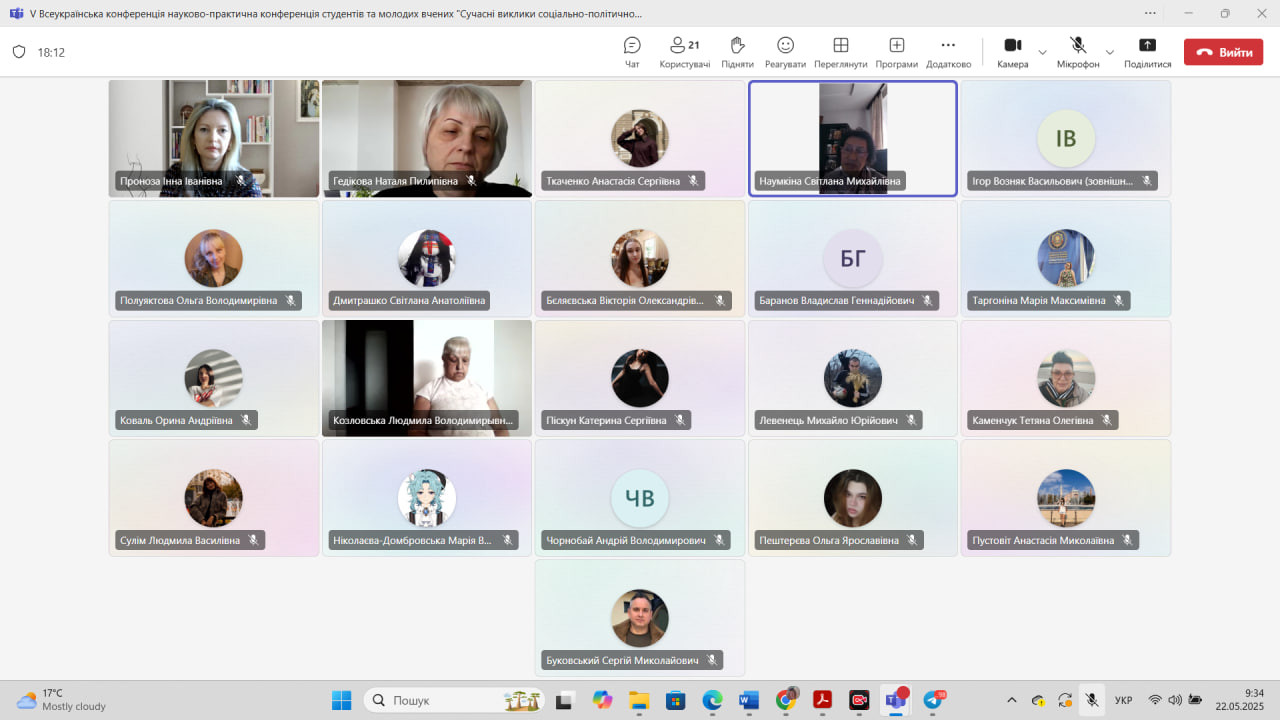
Task: Click the Пошук taskbar search field
Action: click(x=455, y=700)
